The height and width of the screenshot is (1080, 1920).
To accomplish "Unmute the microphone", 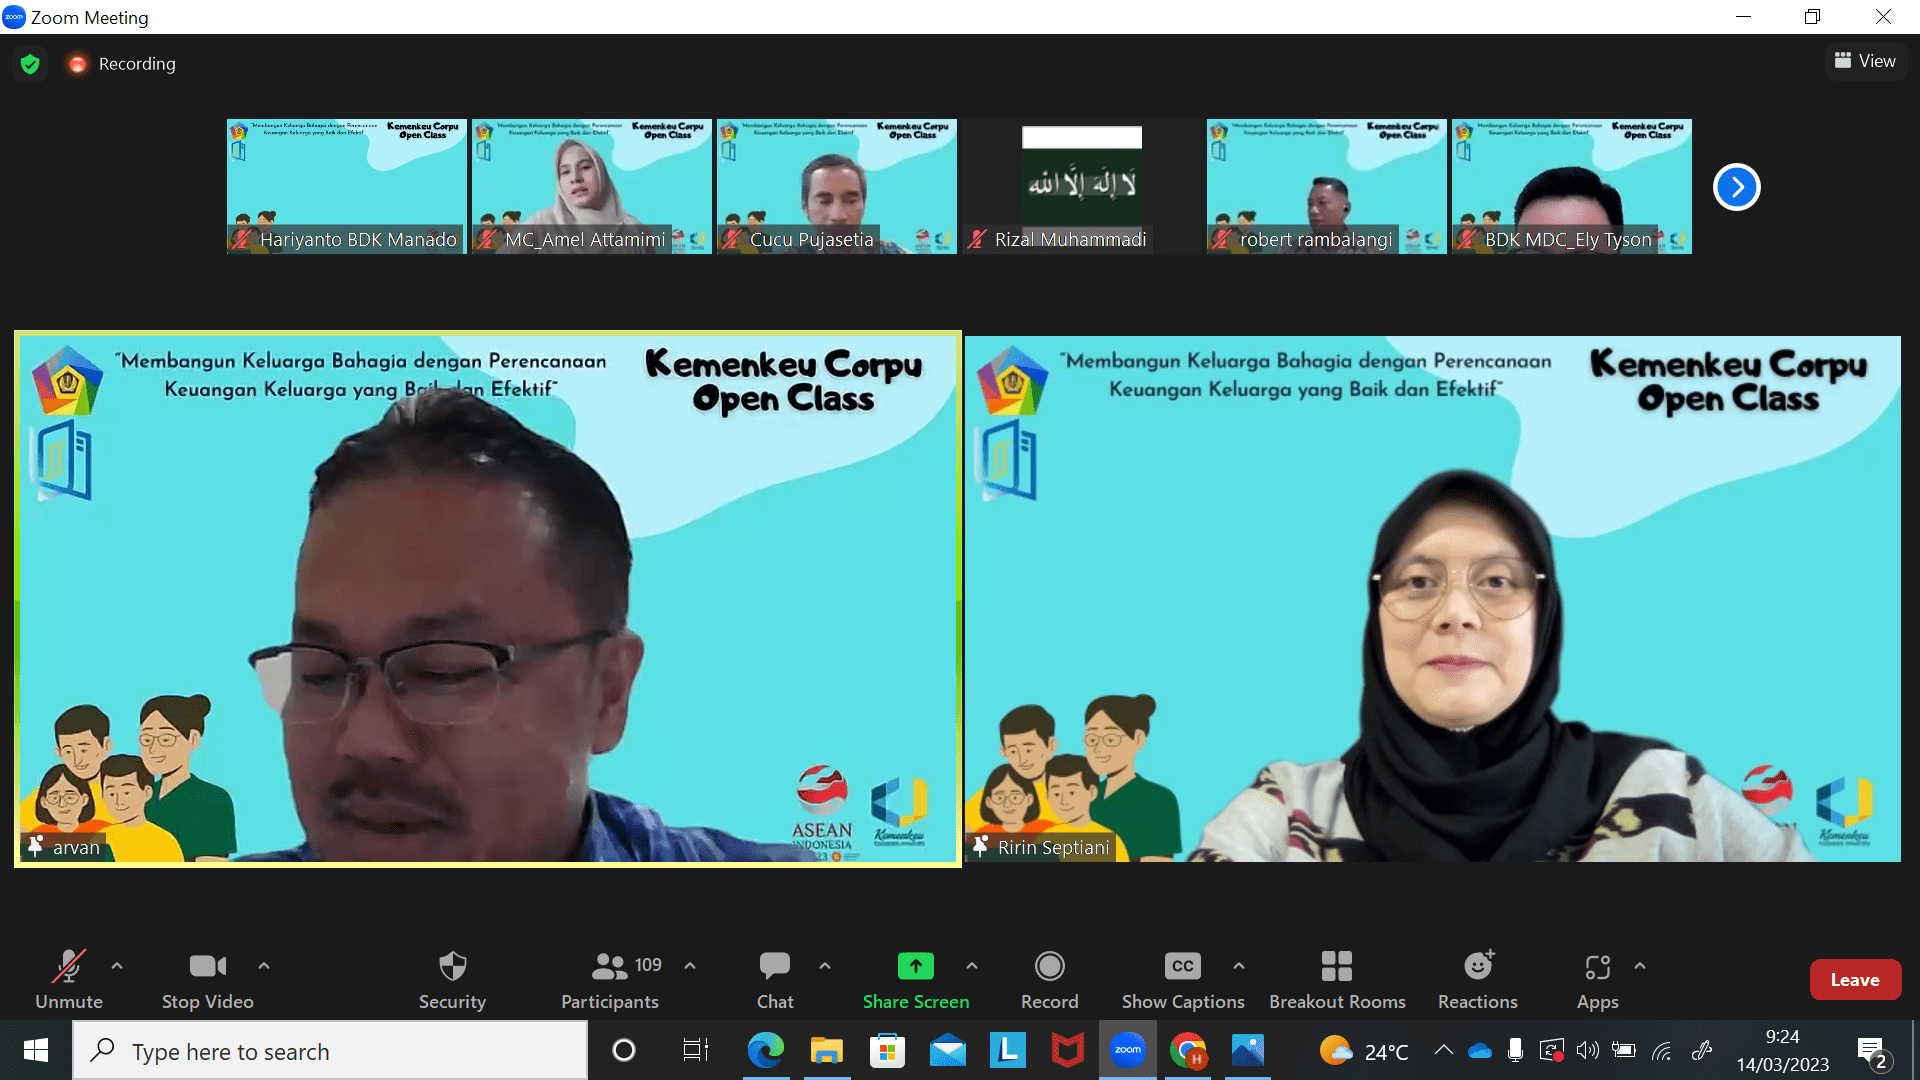I will (69, 980).
